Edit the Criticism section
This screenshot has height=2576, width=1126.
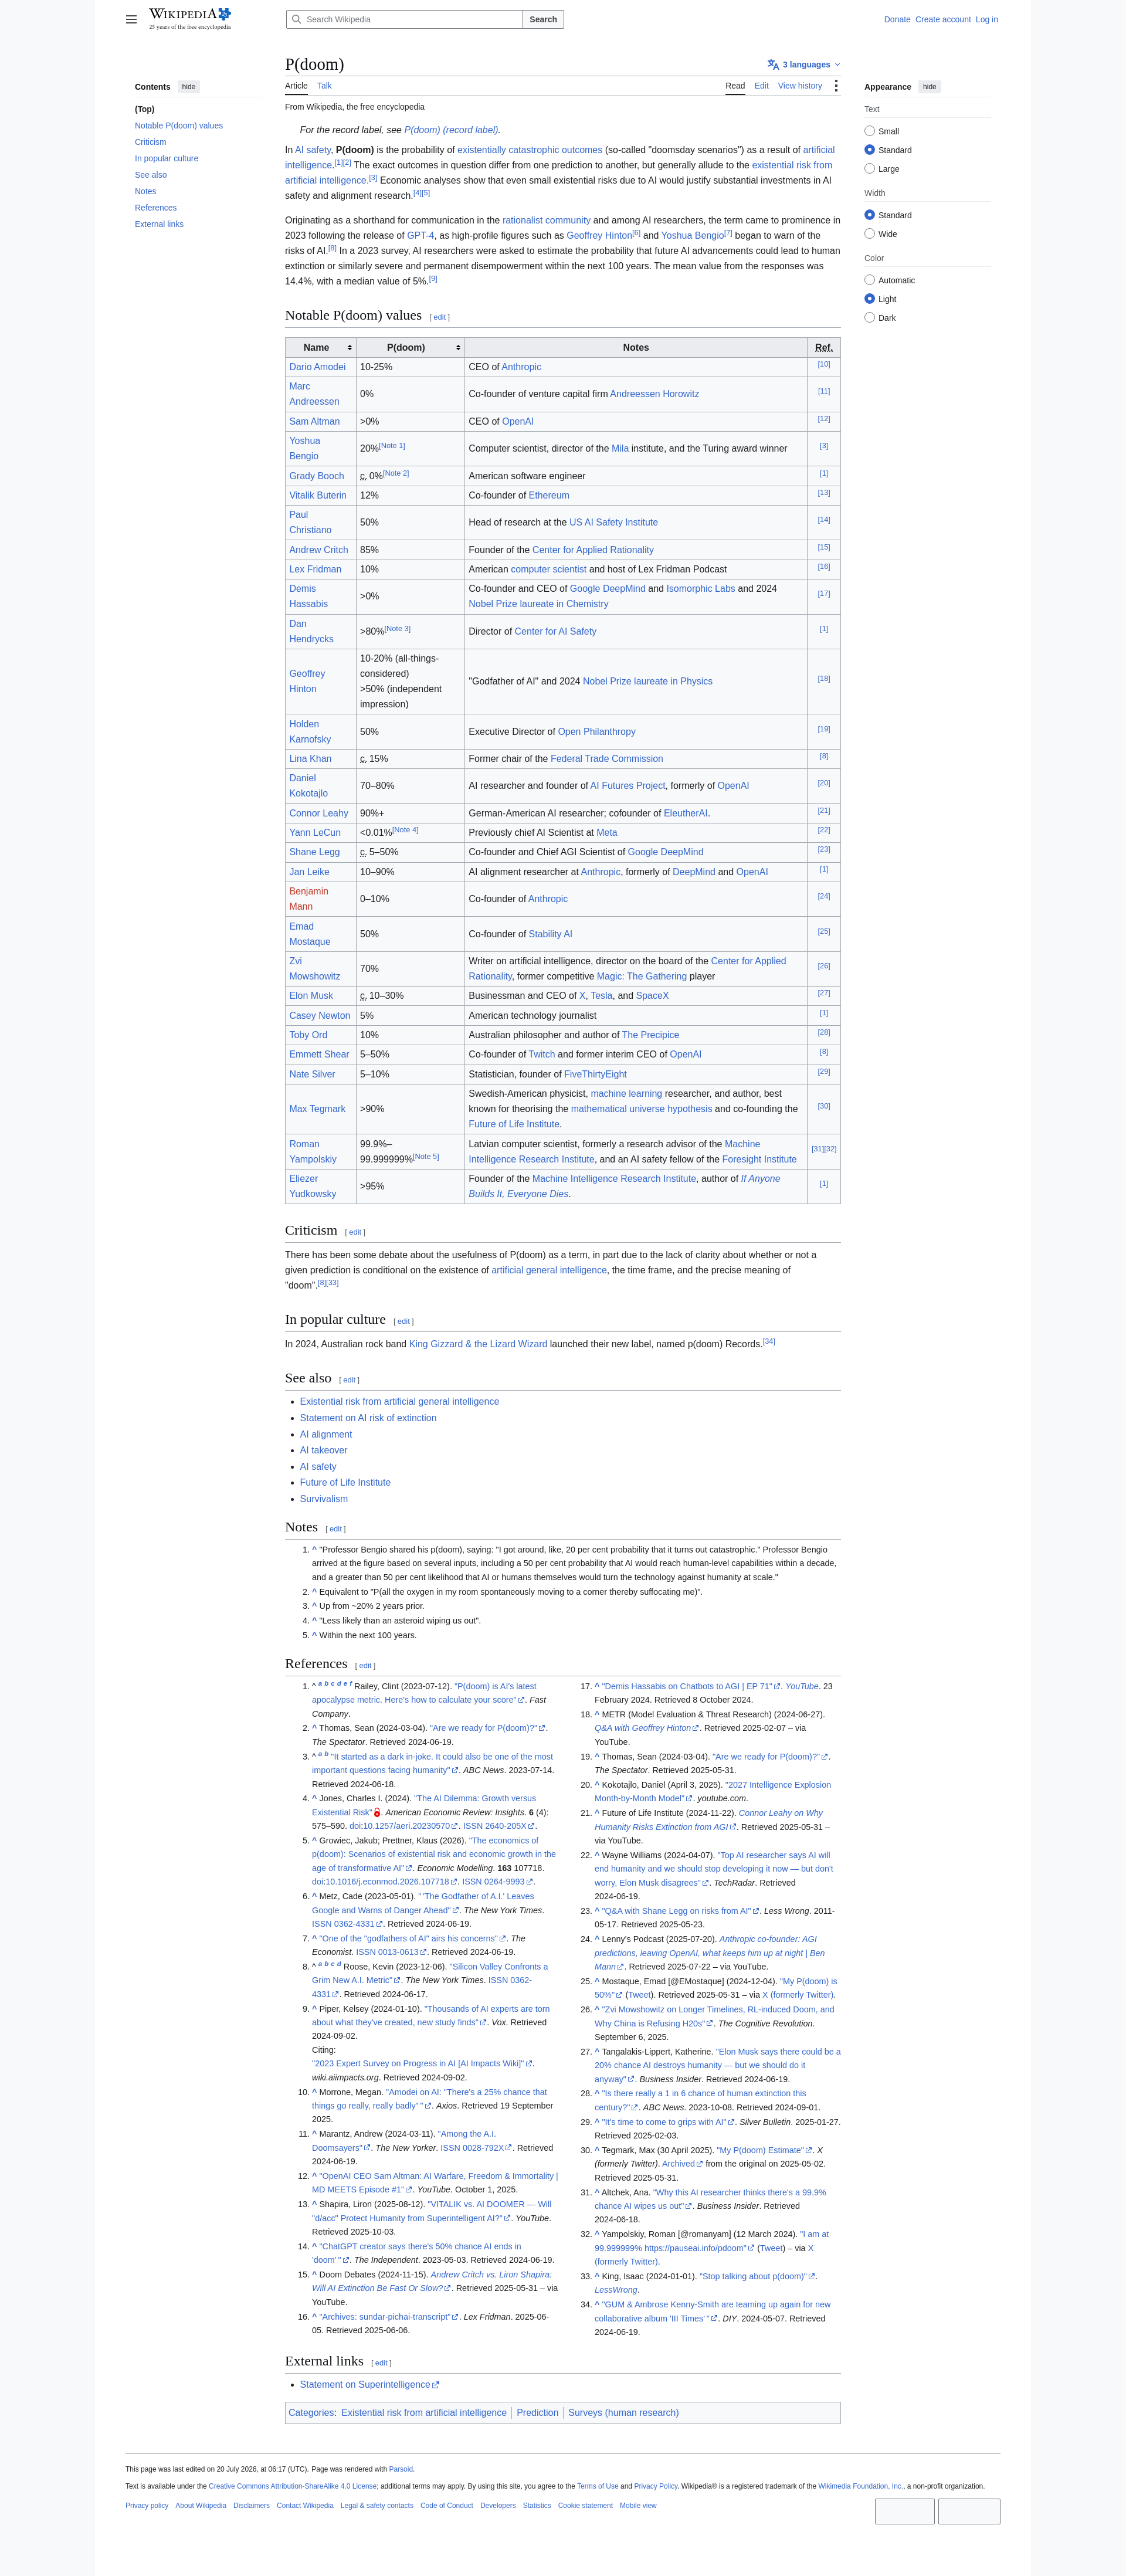355,1232
